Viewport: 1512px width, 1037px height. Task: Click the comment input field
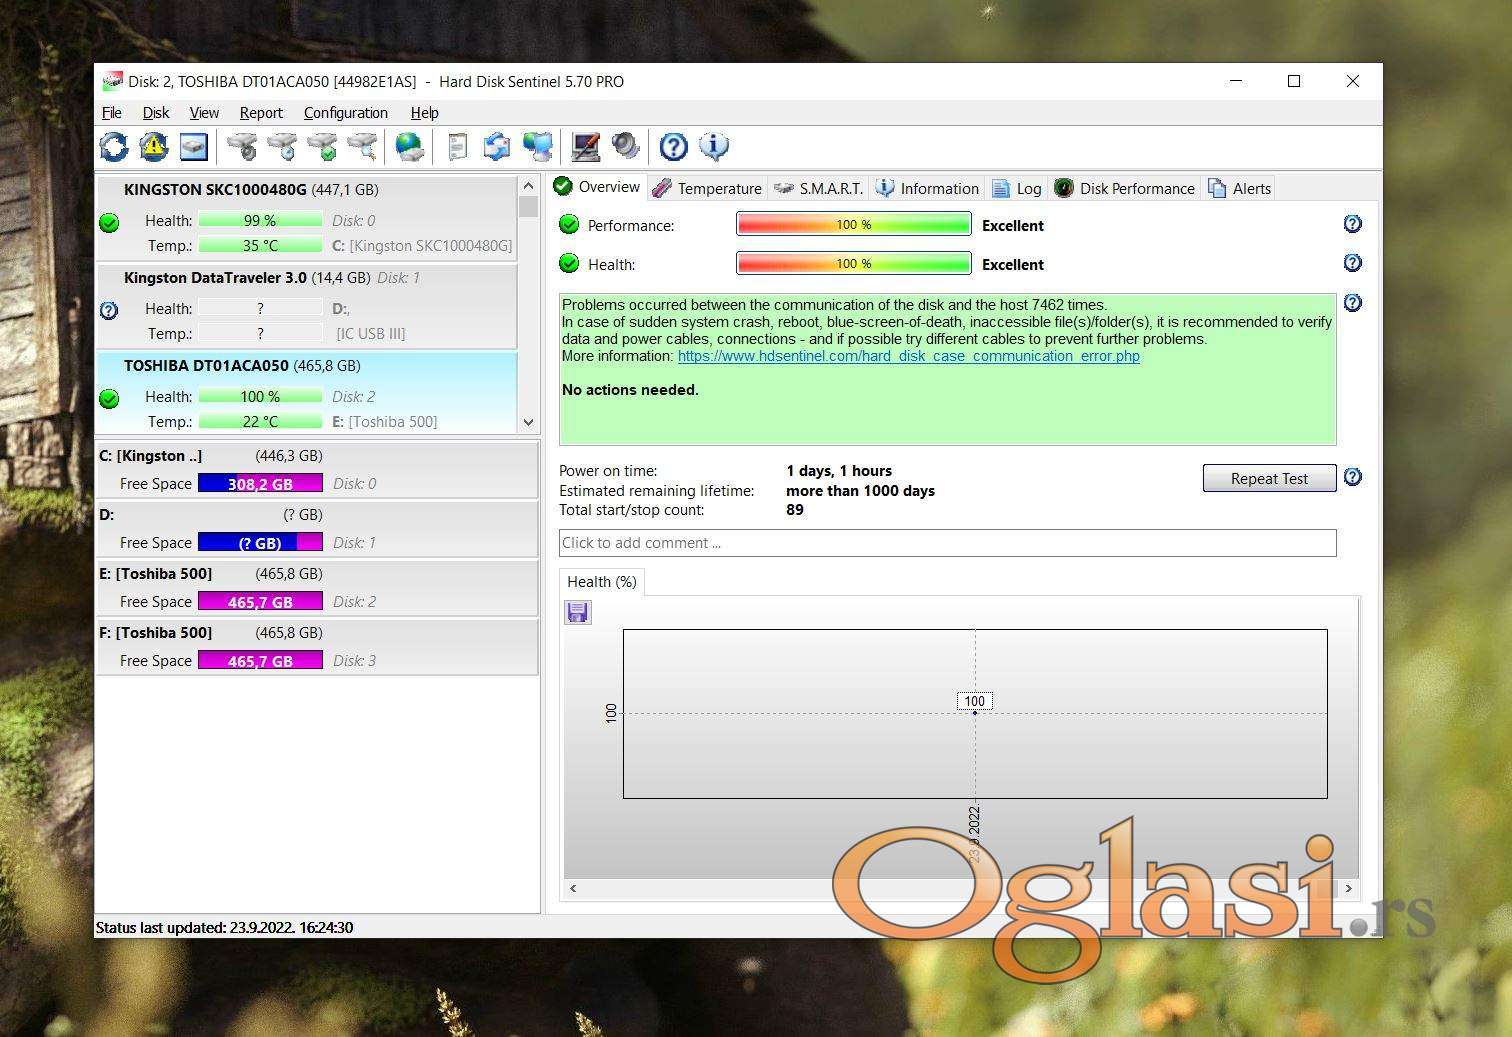(946, 543)
